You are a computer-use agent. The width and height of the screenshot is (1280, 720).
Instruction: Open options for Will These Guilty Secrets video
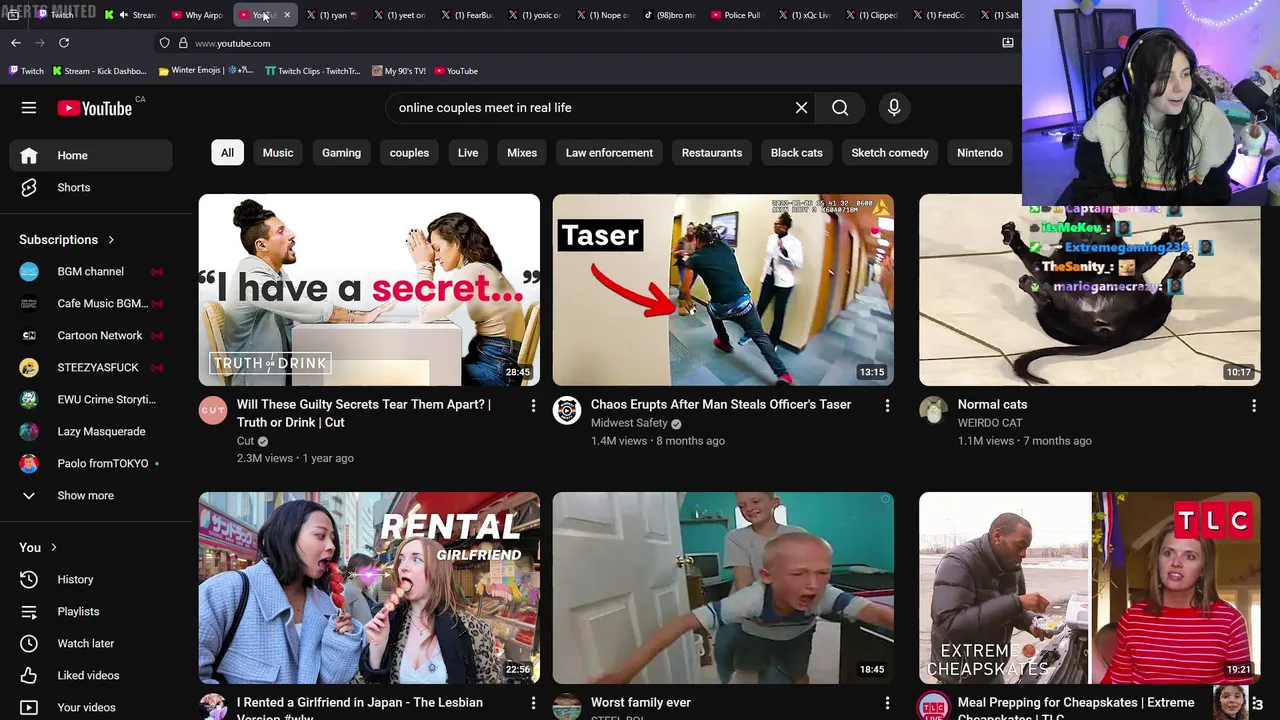coord(533,405)
